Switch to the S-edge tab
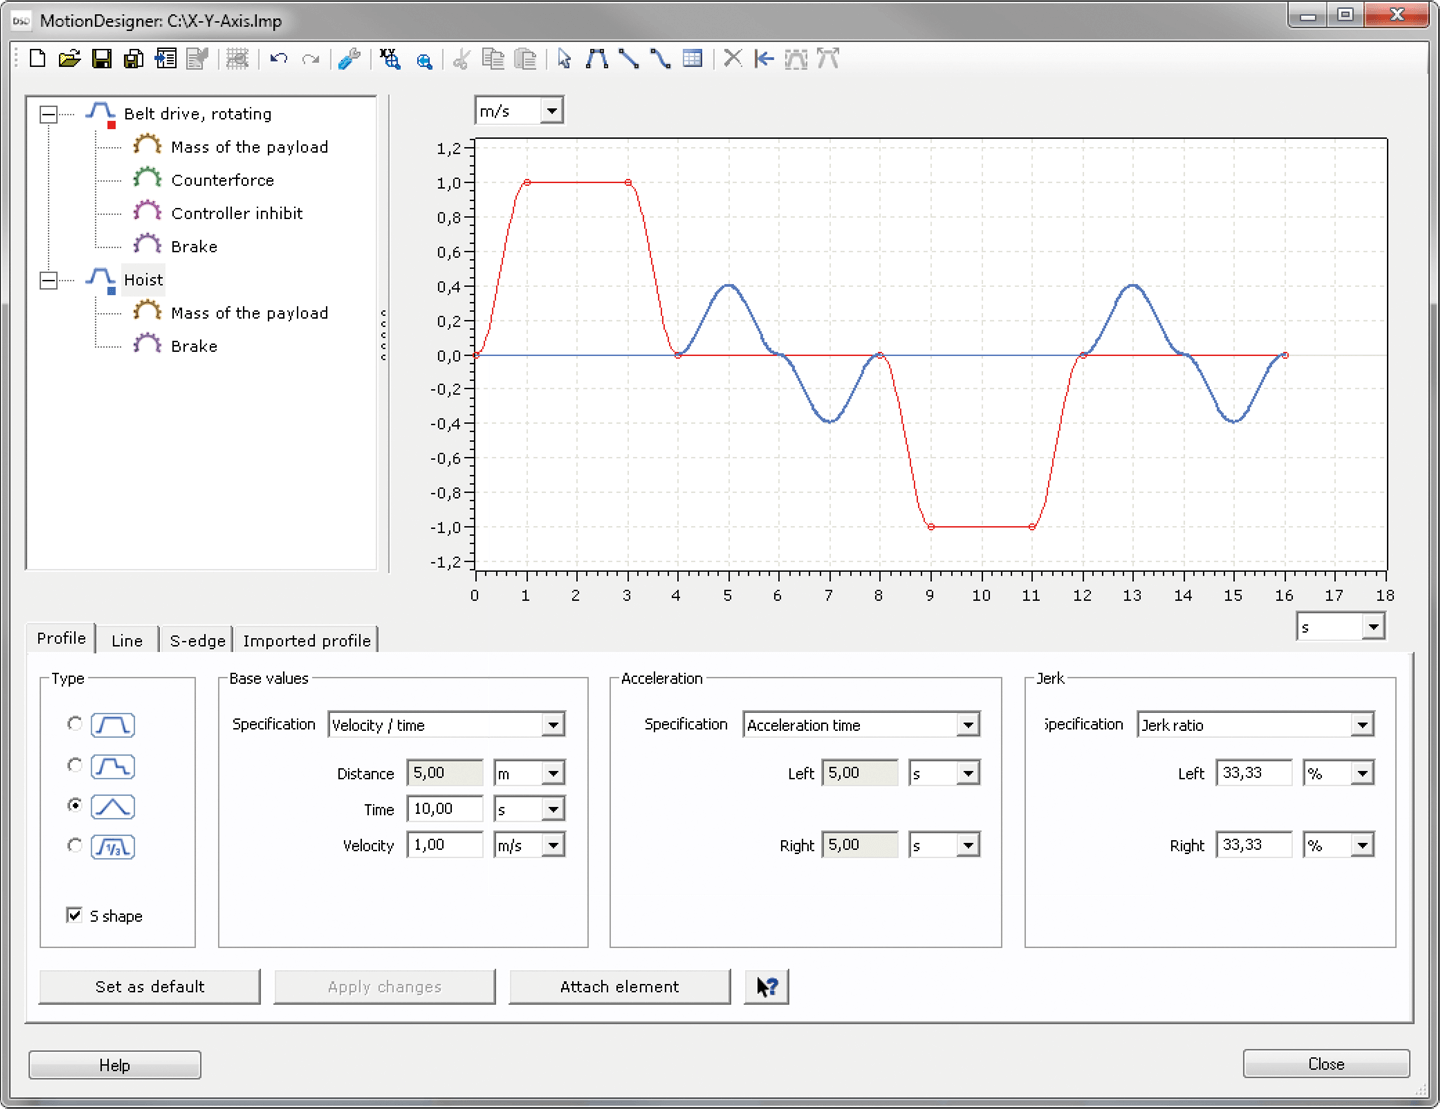 pos(197,640)
